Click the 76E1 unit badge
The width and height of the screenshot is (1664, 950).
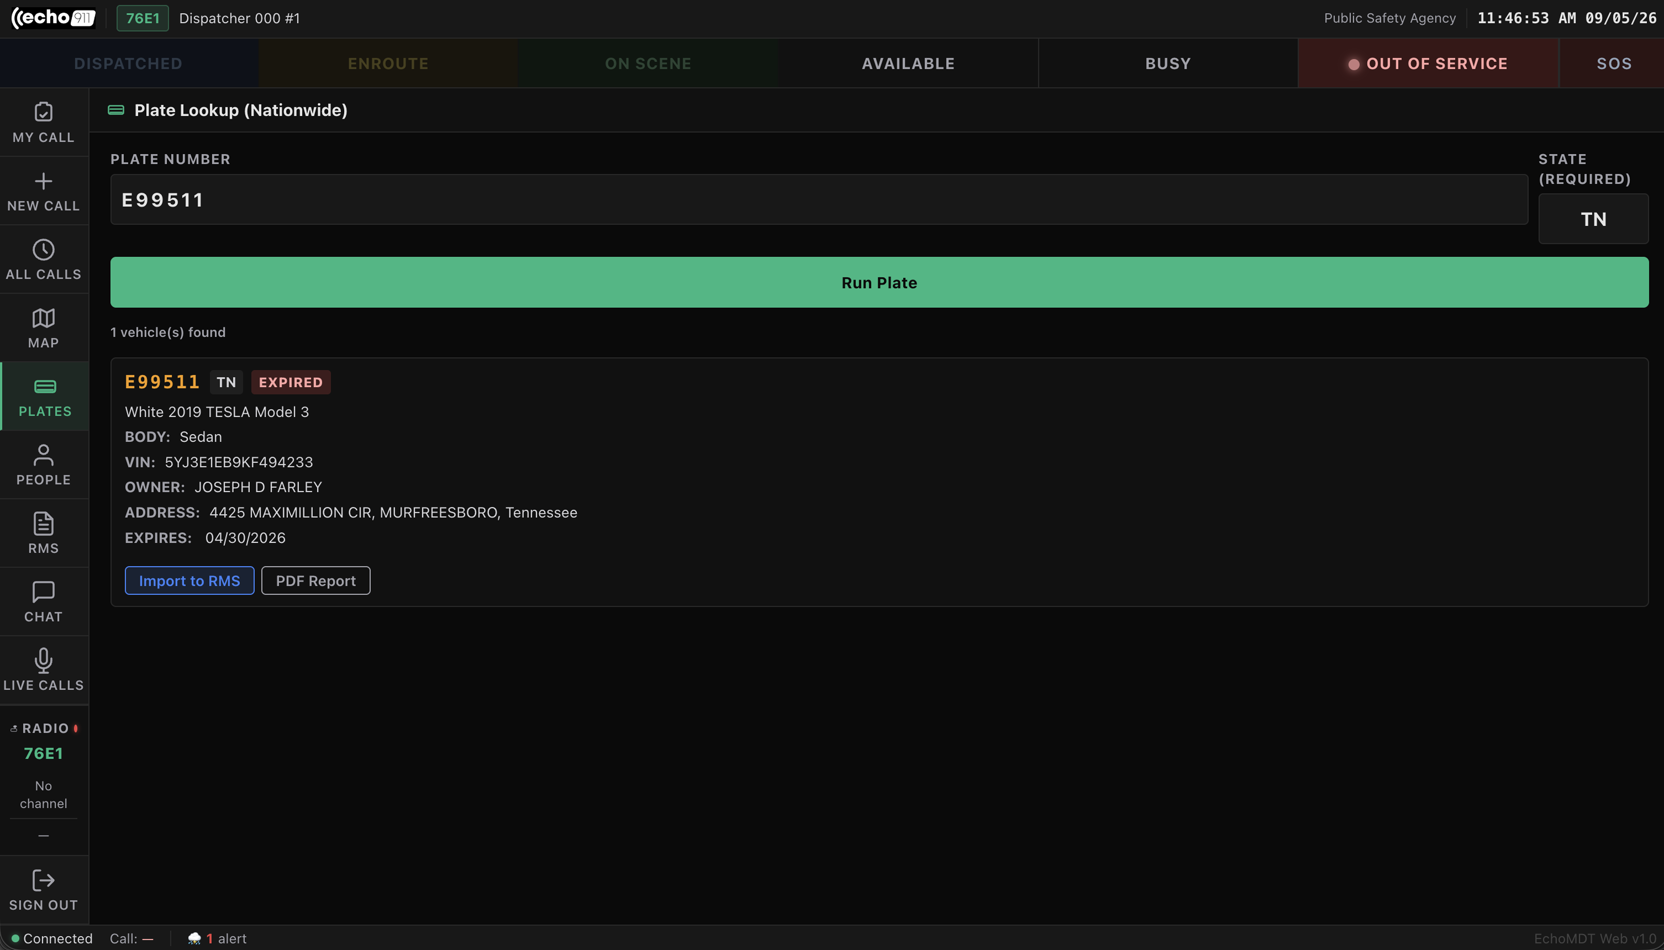(x=142, y=18)
